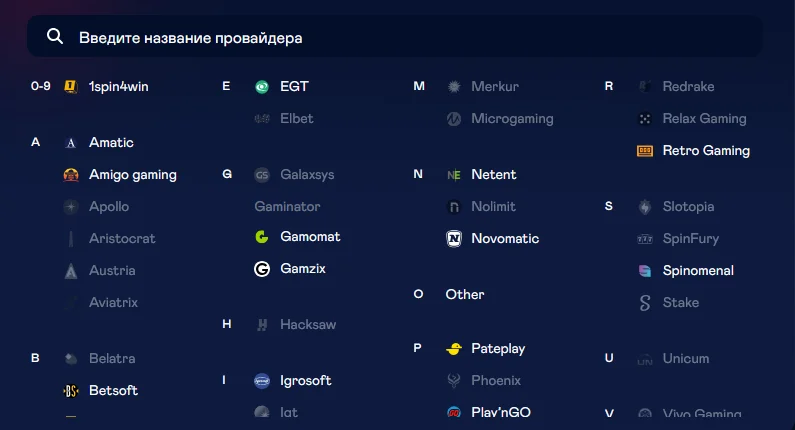
Task: Click the Belatra logo icon
Action: 71,359
